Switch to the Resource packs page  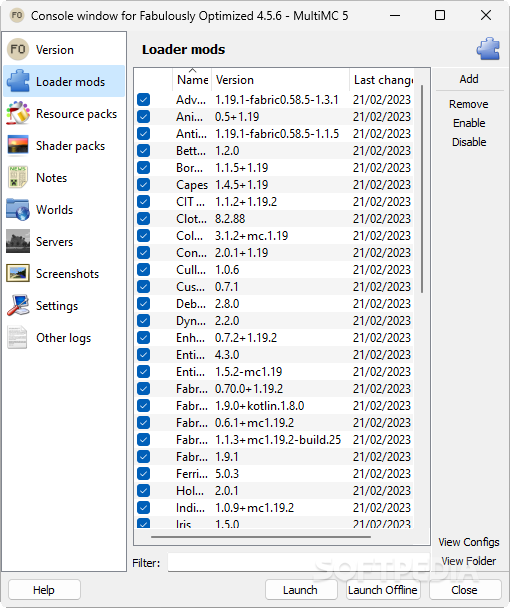pos(64,113)
